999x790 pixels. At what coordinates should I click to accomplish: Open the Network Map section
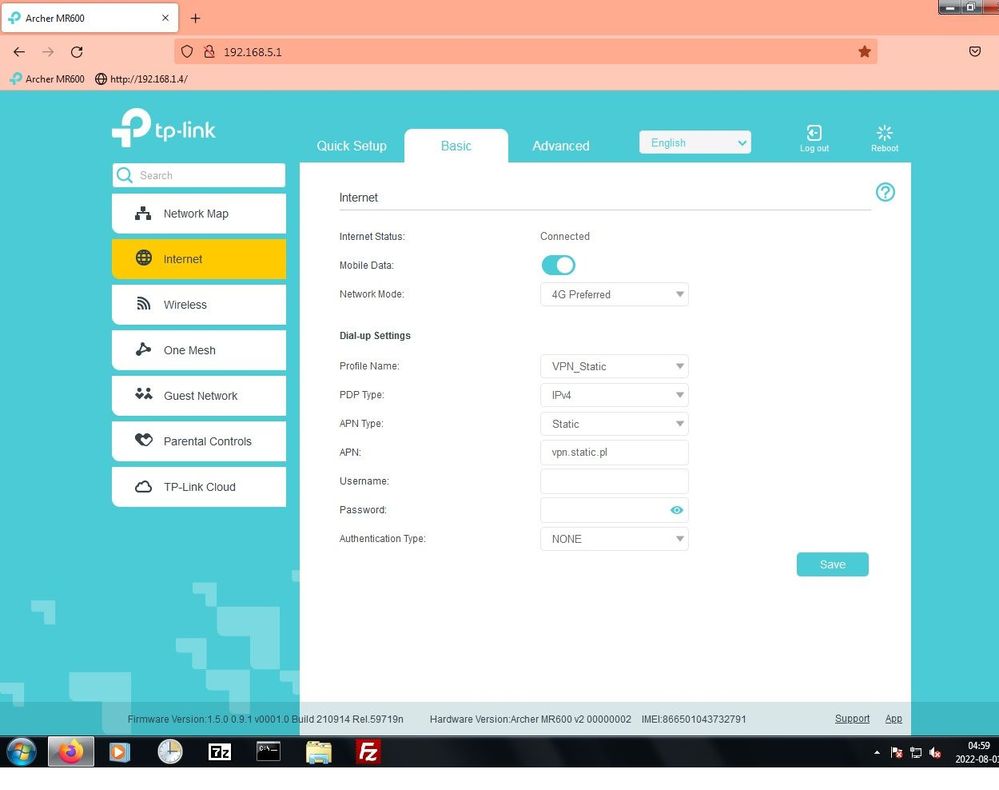point(197,213)
